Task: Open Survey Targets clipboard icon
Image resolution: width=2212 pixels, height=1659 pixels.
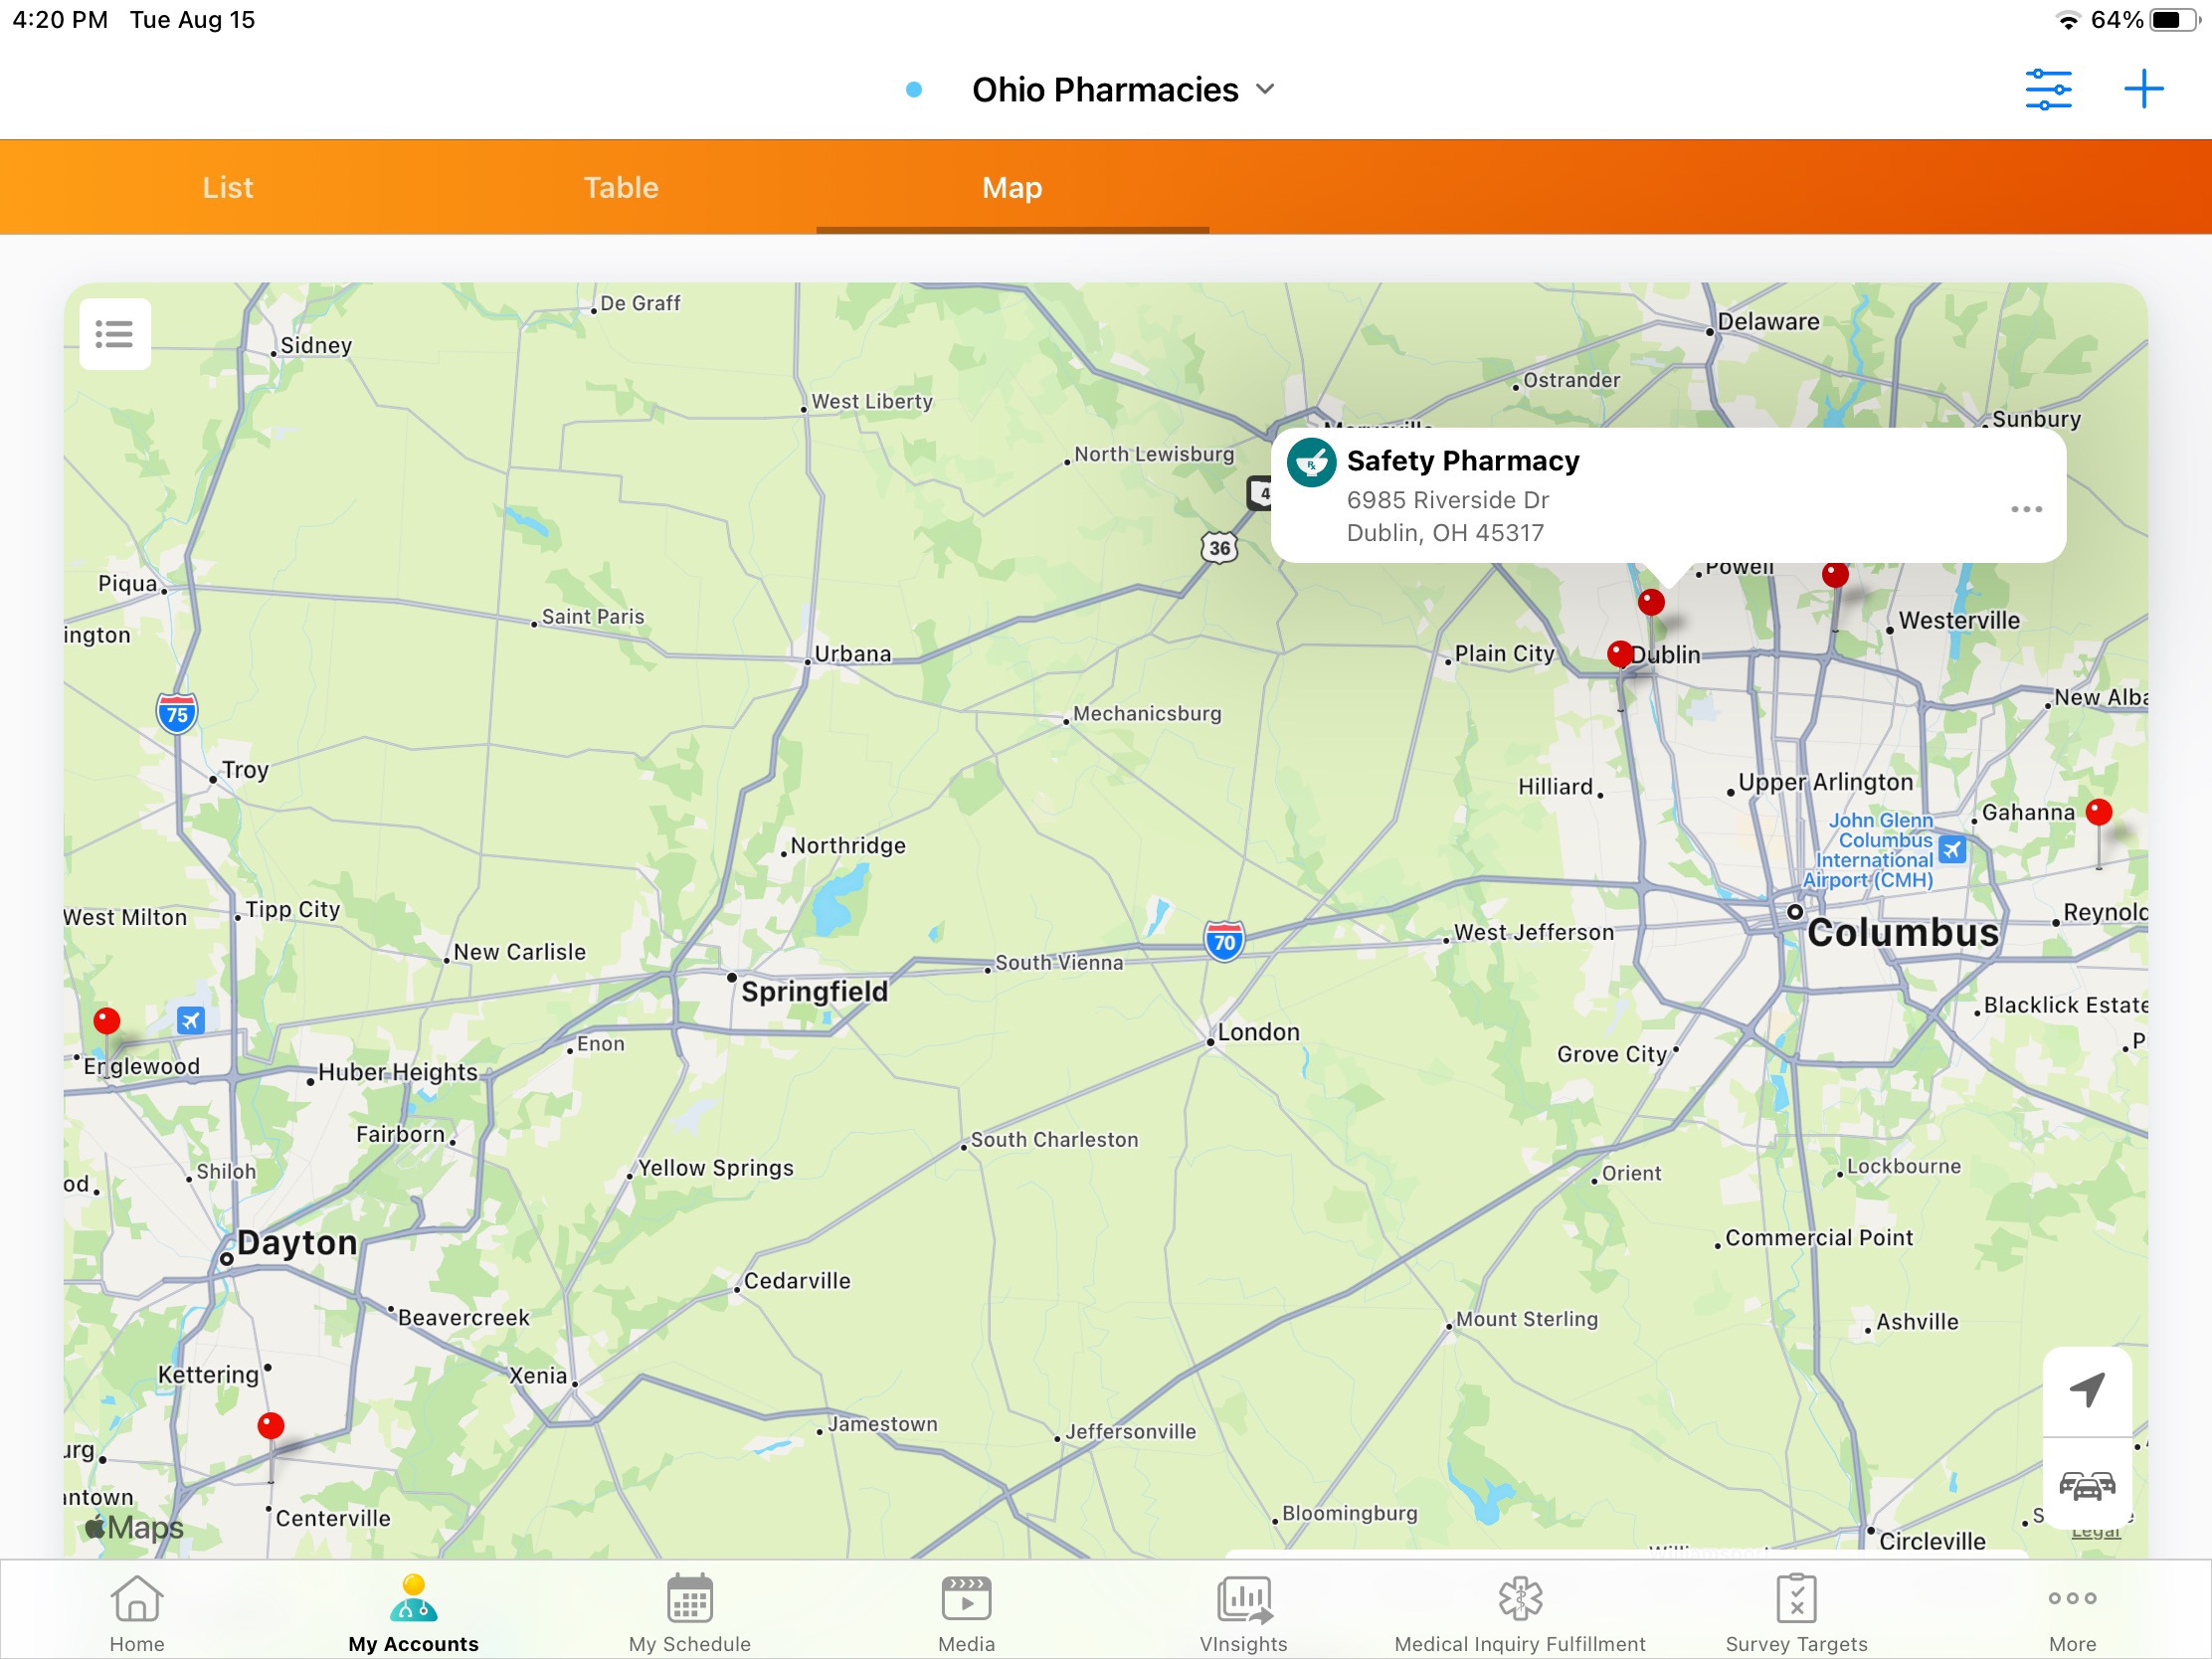Action: 1796,1598
